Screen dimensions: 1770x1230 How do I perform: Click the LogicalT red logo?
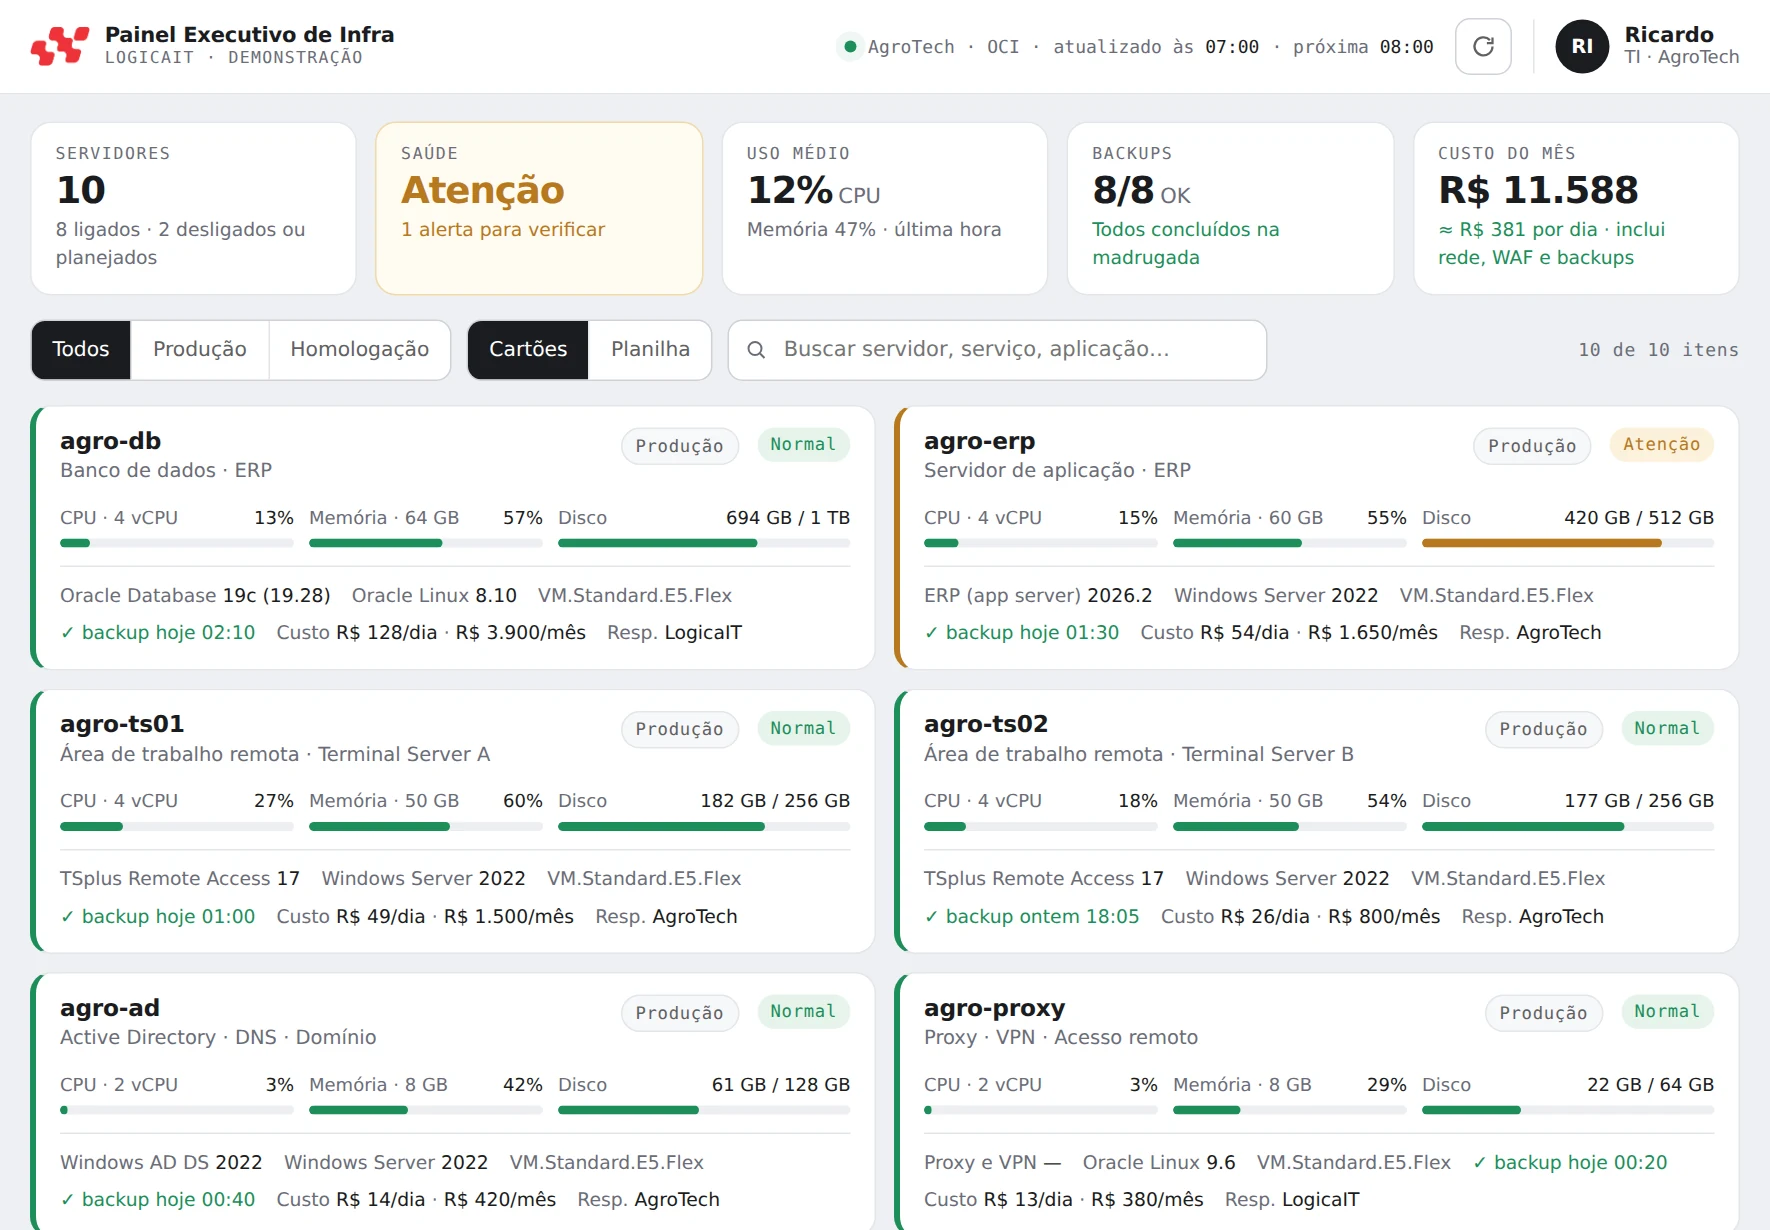60,46
